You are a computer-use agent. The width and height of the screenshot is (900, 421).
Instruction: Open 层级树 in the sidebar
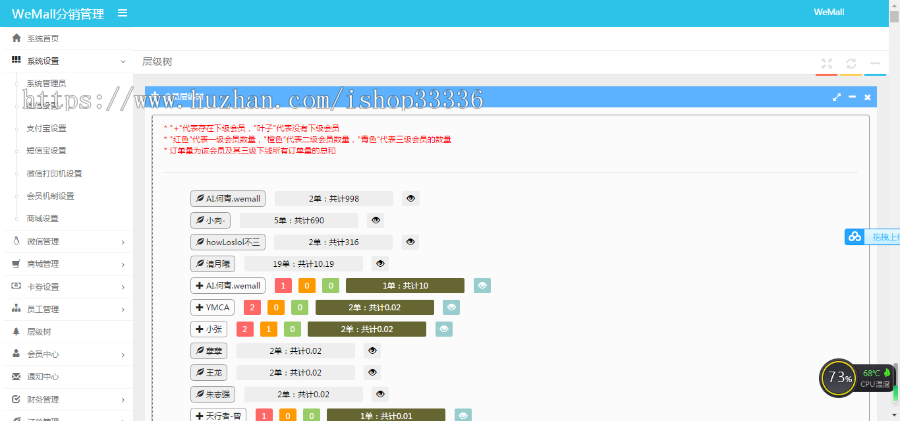pos(38,331)
